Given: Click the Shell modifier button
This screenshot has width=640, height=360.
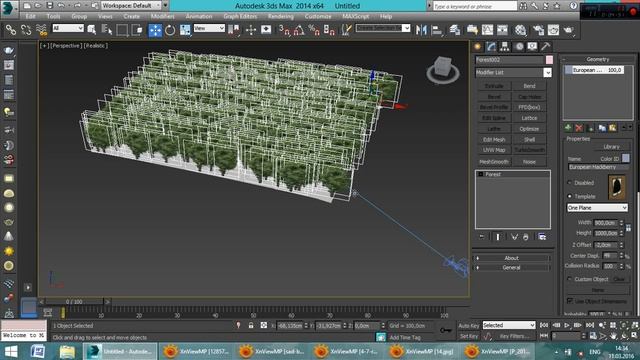Looking at the screenshot, I should pos(529,140).
